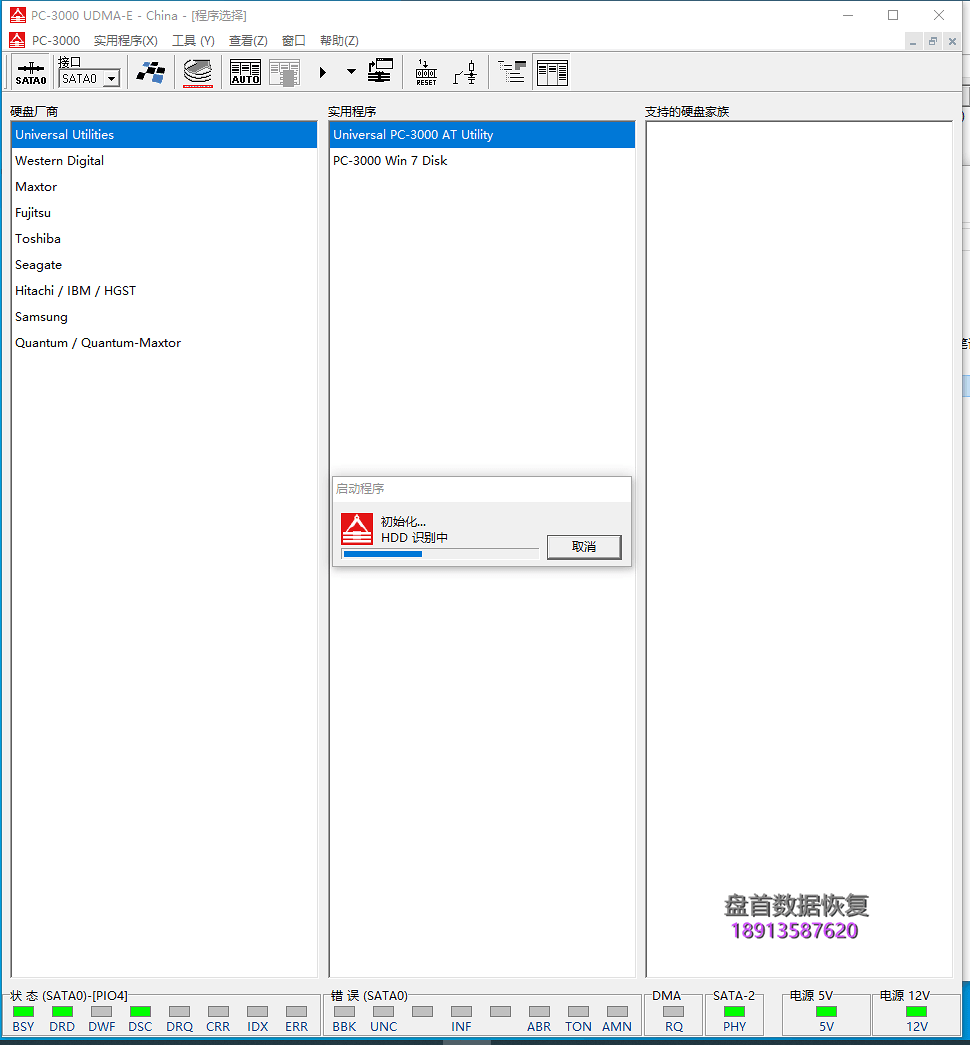This screenshot has width=970, height=1045.
Task: Select Universal PC-3000 AT Utility
Action: [x=482, y=135]
